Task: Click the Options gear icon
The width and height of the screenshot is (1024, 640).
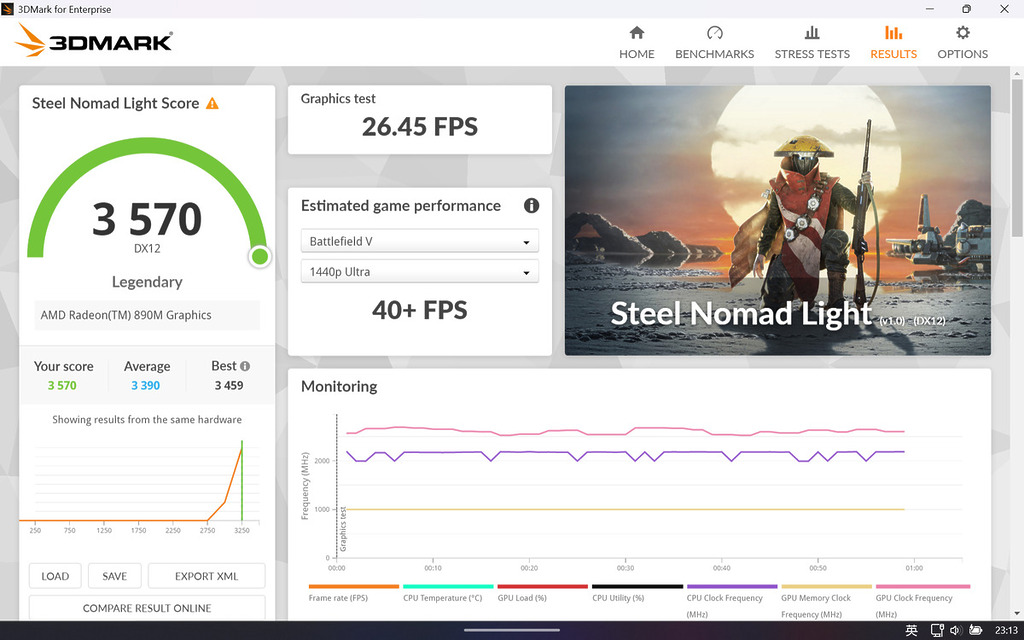Action: tap(962, 33)
